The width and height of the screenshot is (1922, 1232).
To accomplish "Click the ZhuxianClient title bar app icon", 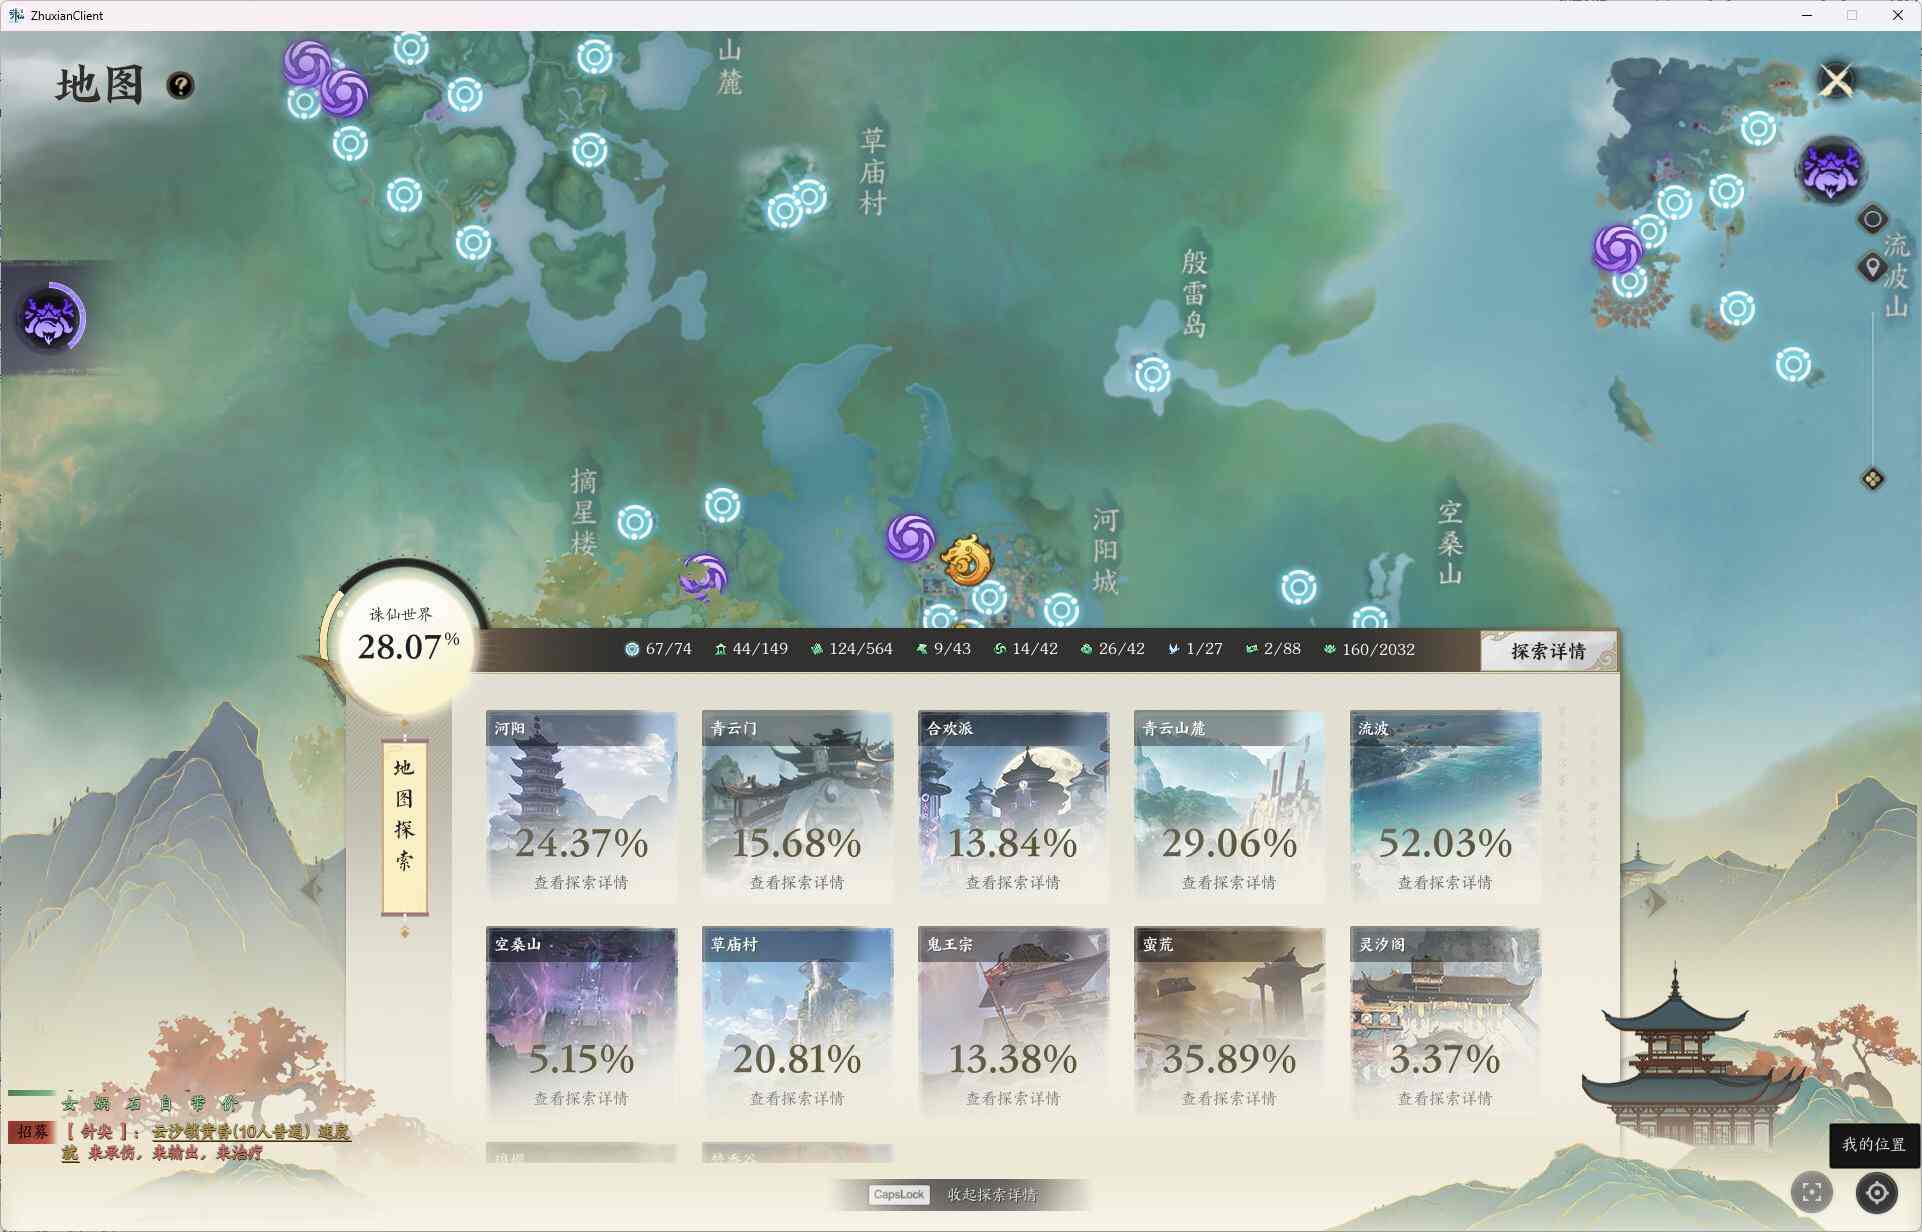I will [x=15, y=15].
